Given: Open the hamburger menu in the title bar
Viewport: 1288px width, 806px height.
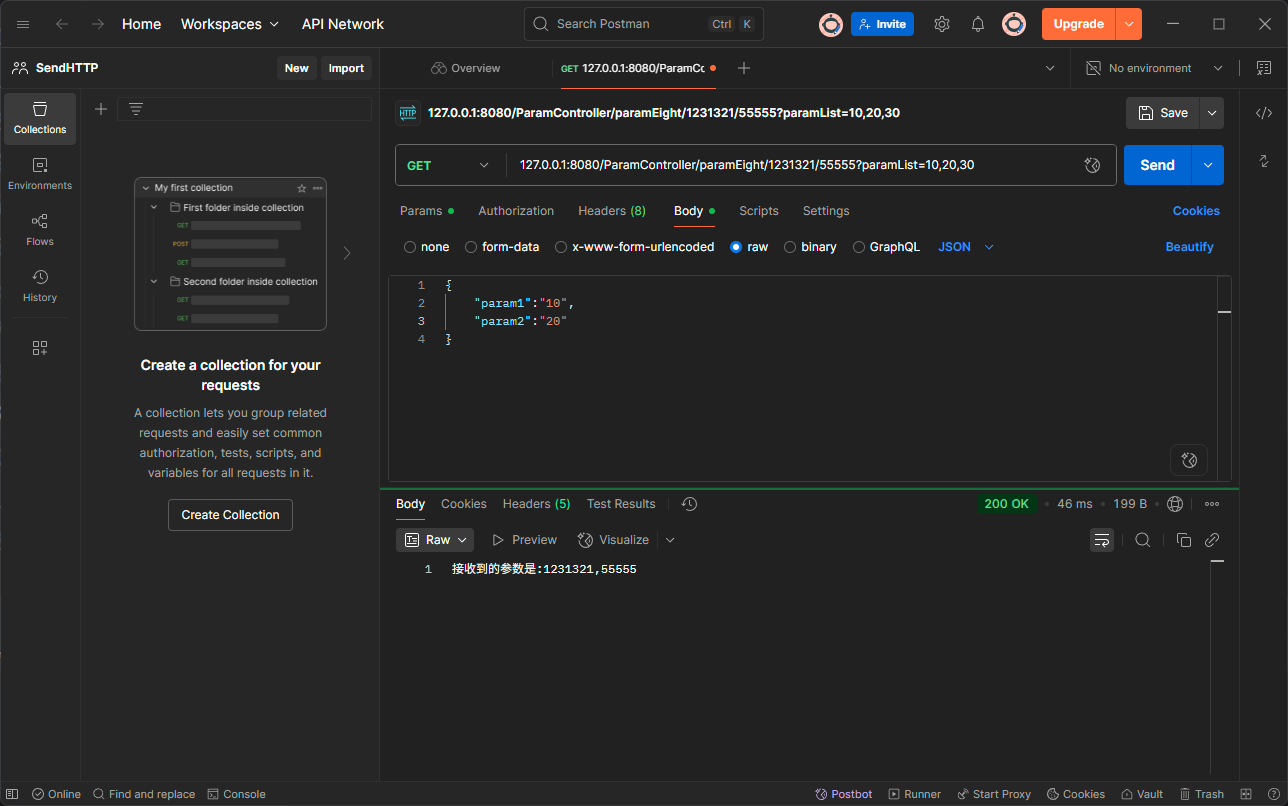Looking at the screenshot, I should [23, 24].
